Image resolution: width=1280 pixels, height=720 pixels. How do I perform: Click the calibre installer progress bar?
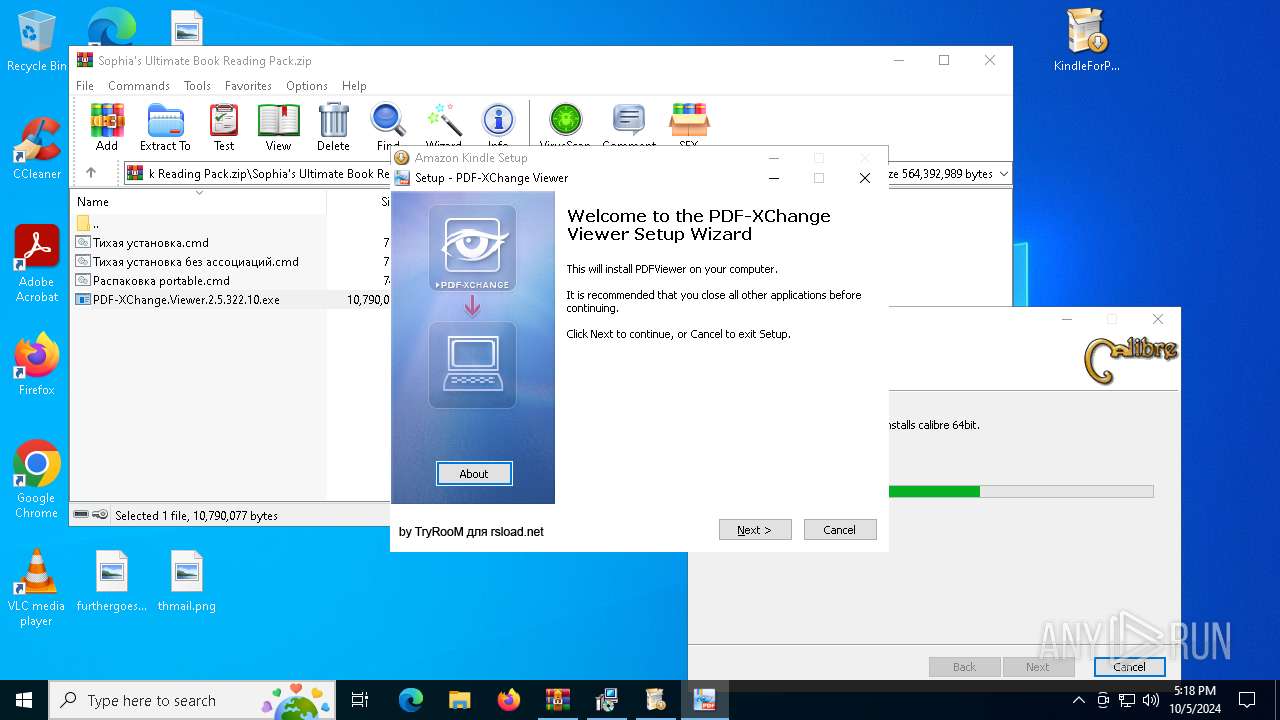pos(1020,491)
